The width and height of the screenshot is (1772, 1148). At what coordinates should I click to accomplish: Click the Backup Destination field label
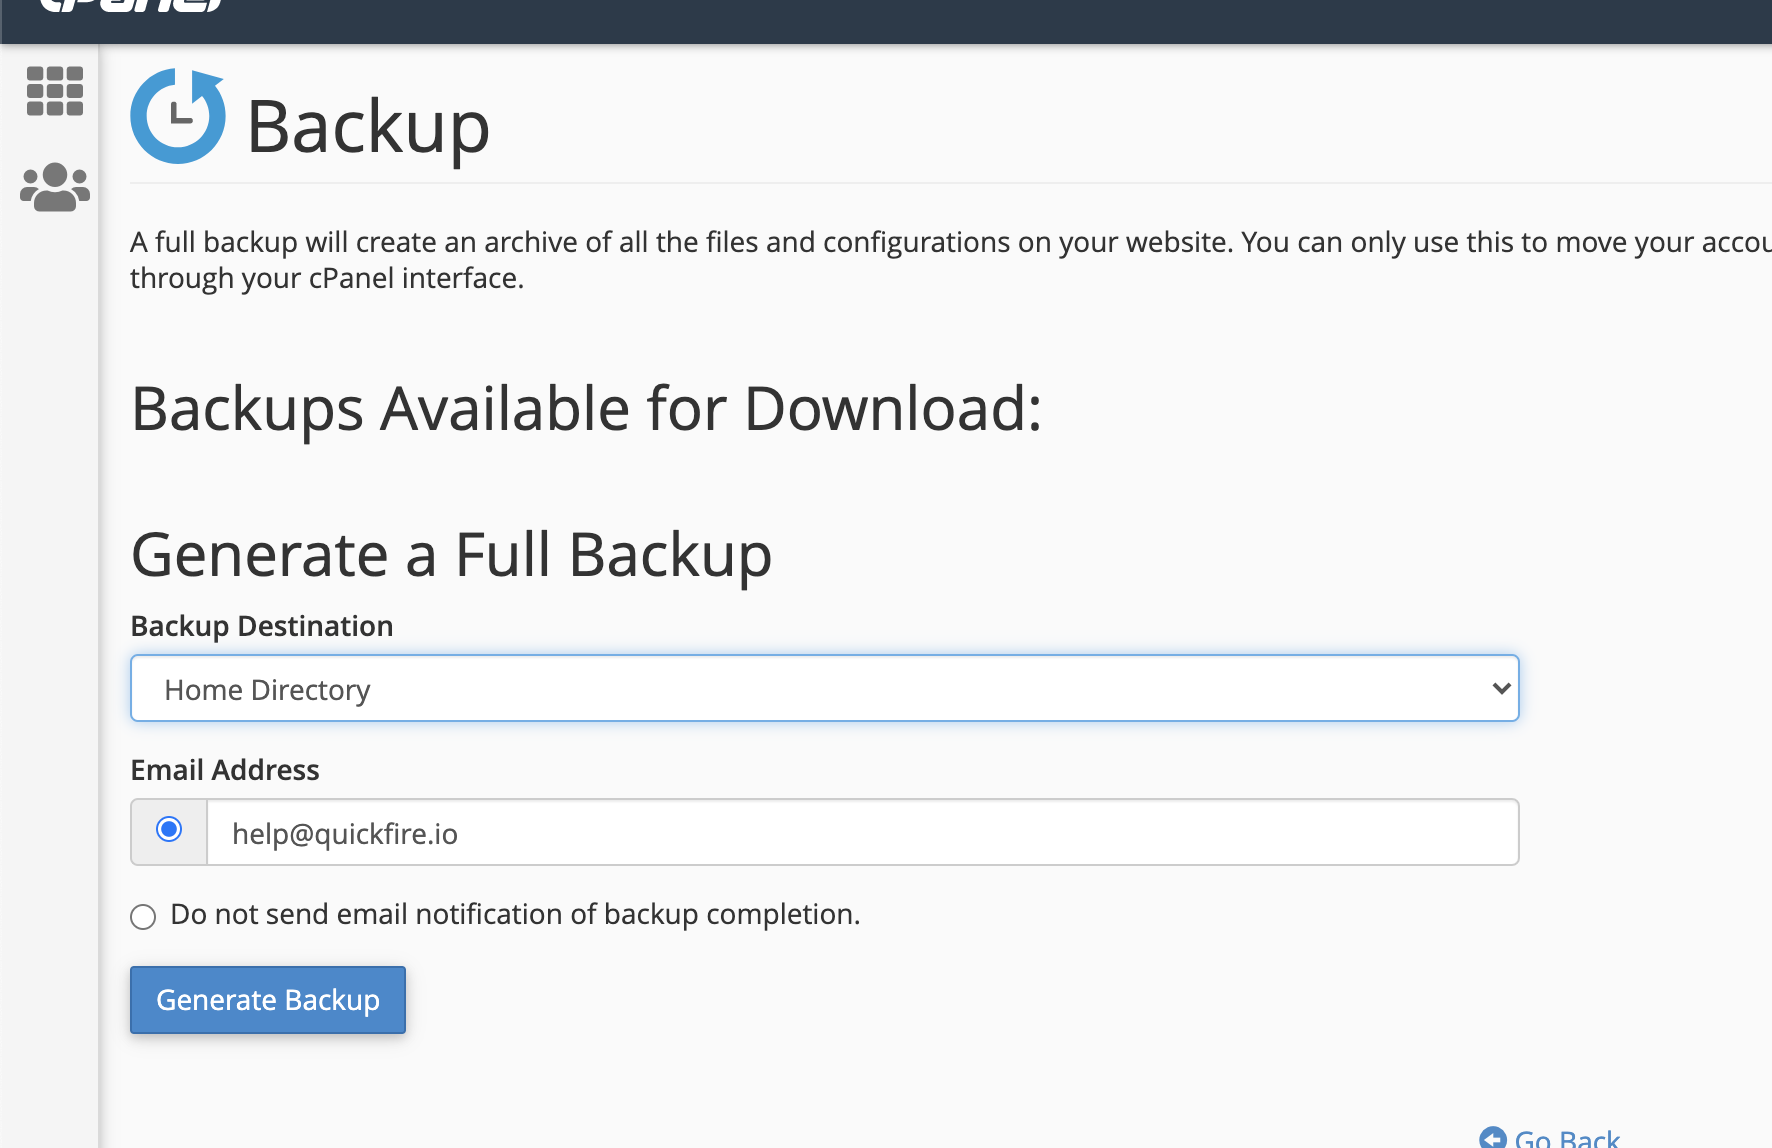tap(262, 626)
